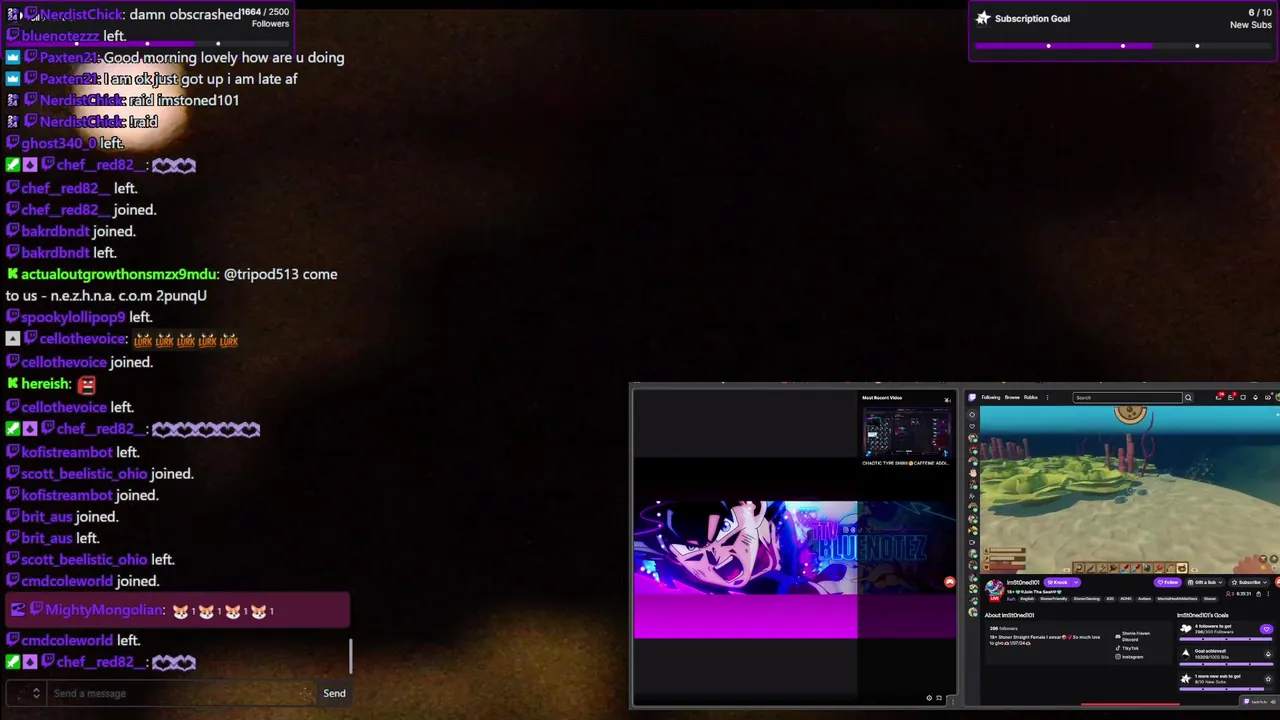This screenshot has height=720, width=1280.
Task: Focus the Twitch search field
Action: point(1128,397)
